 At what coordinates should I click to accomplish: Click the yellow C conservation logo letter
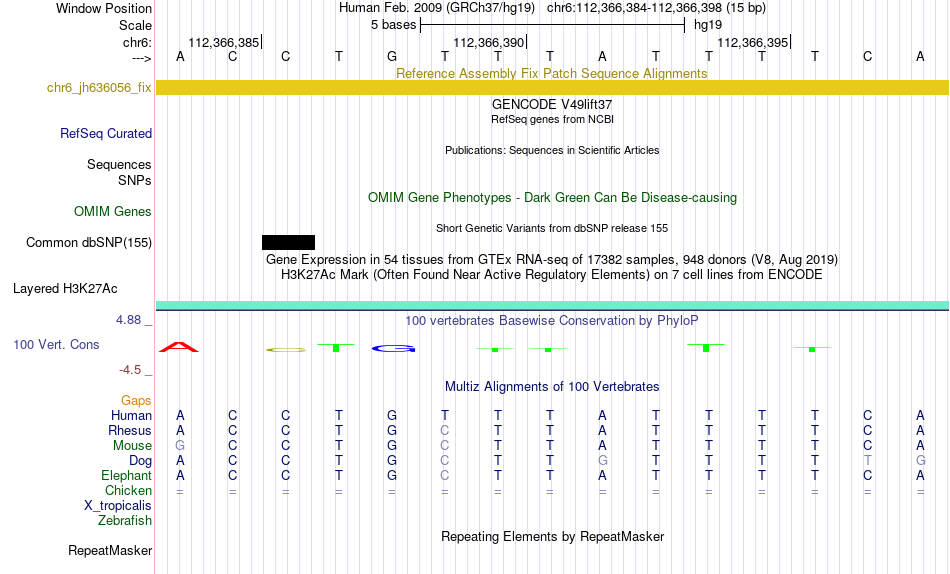point(286,350)
